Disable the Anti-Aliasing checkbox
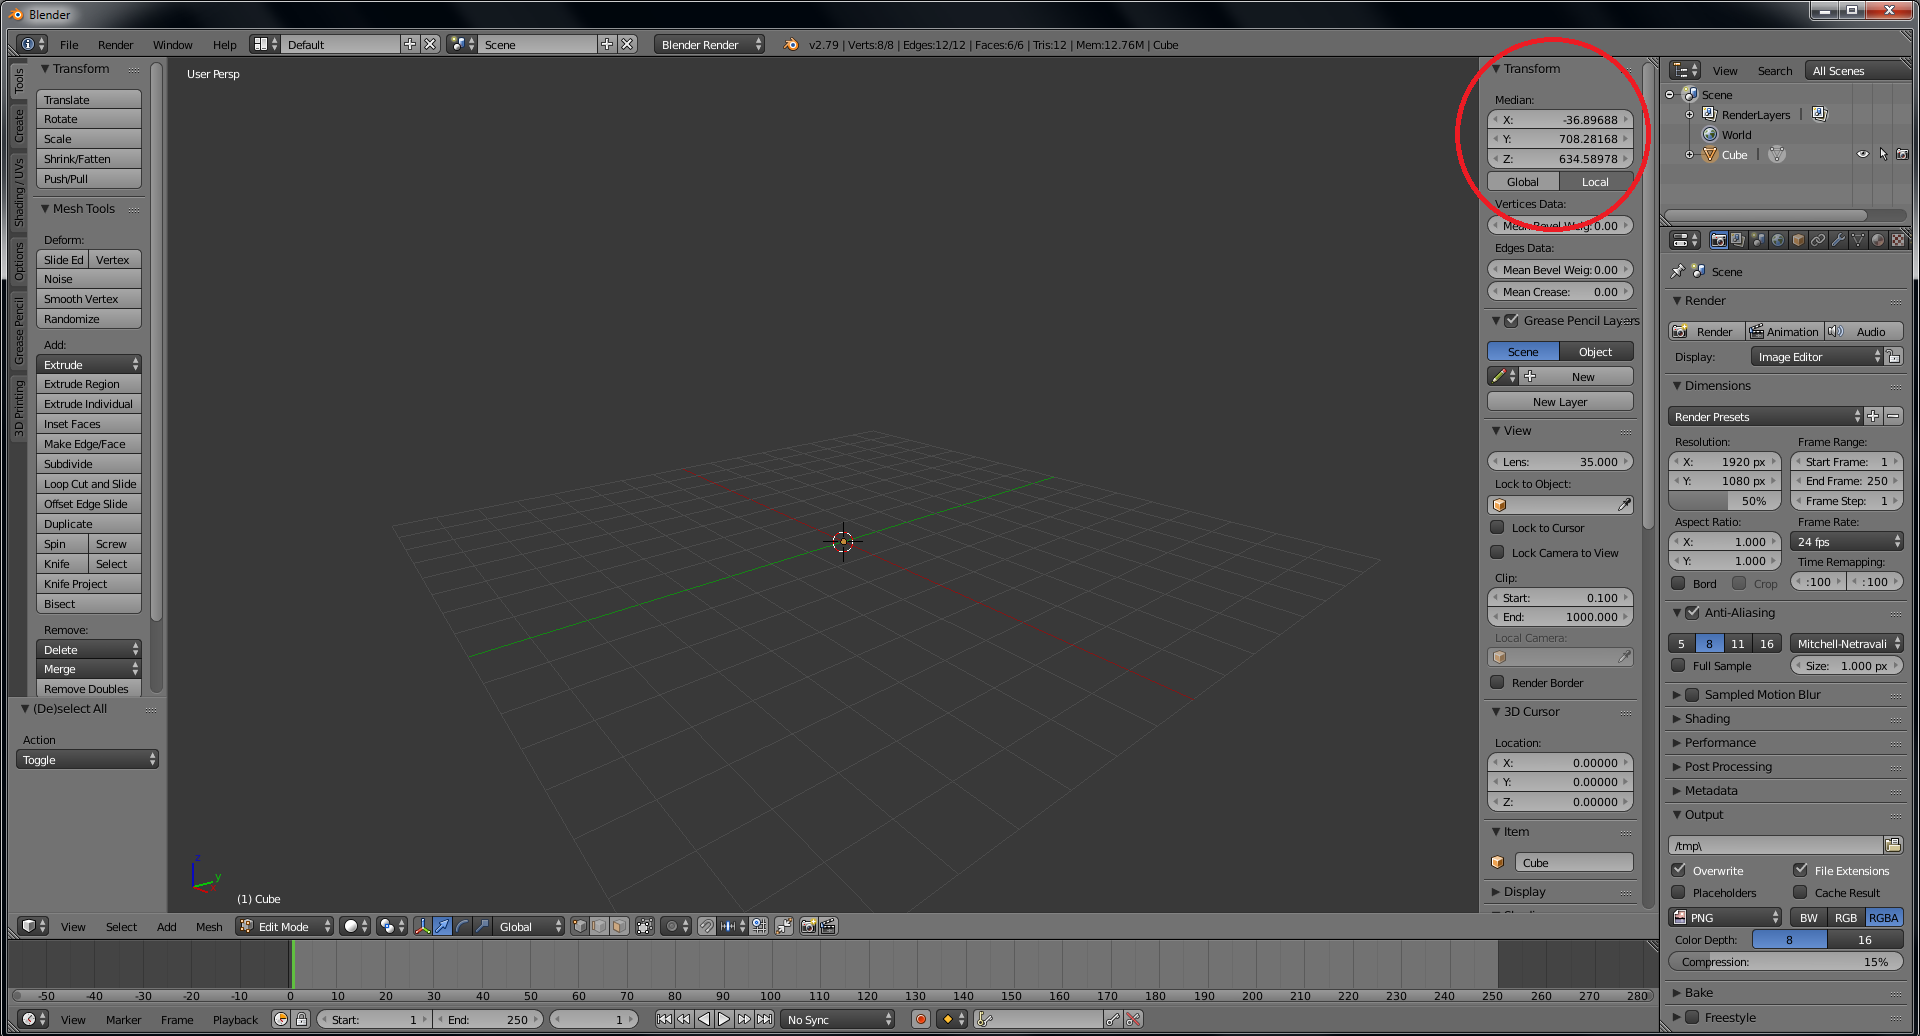The image size is (1920, 1036). pos(1692,612)
